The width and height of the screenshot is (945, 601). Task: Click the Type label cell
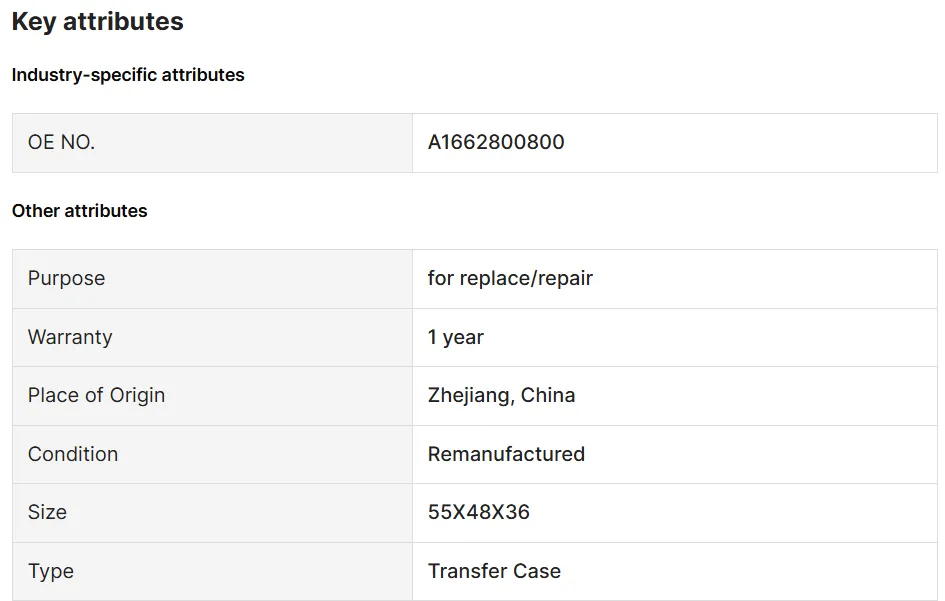[51, 571]
